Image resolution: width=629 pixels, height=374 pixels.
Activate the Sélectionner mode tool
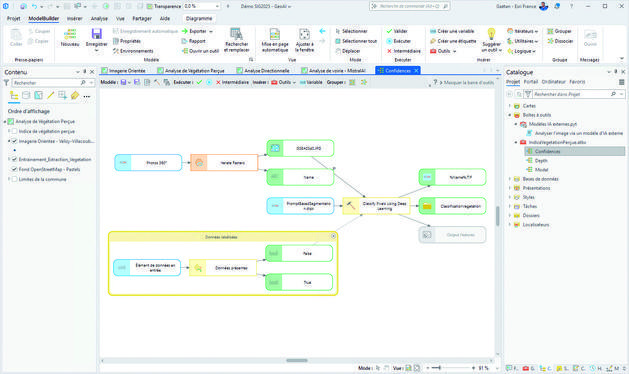click(x=351, y=31)
